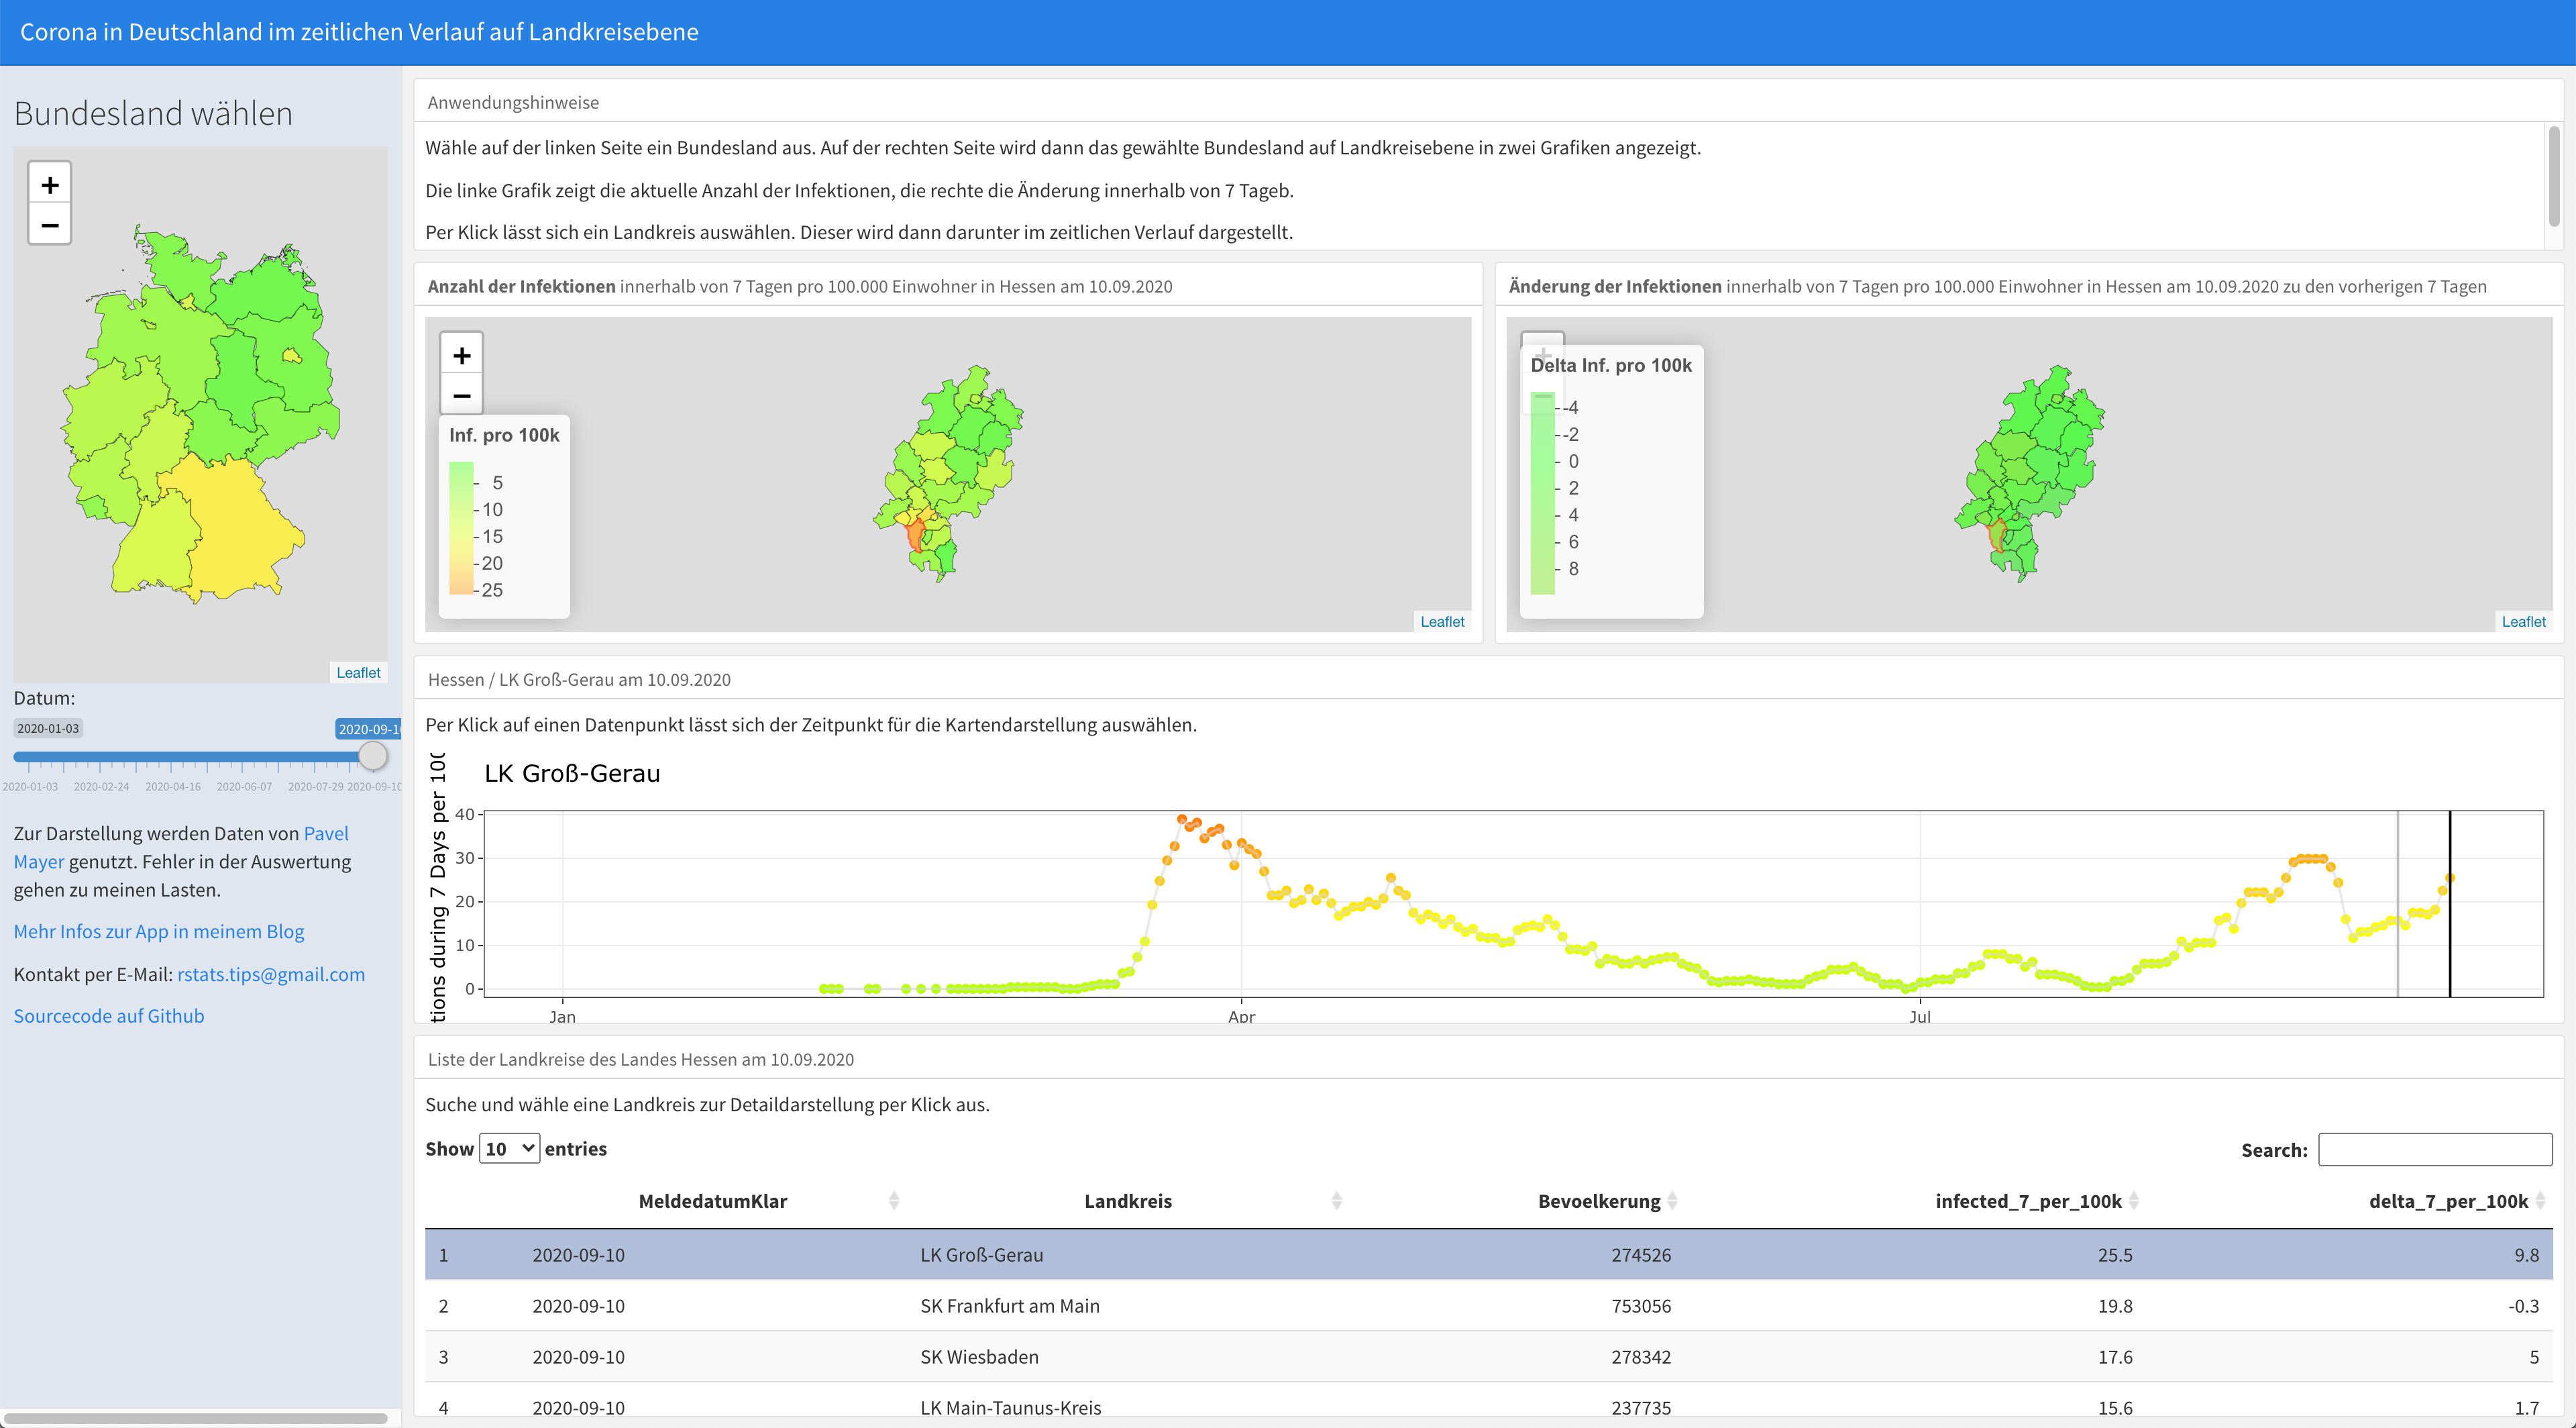Screen dimensions: 2576x1428
Task: Zoom in on the Hessen infections map
Action: point(461,355)
